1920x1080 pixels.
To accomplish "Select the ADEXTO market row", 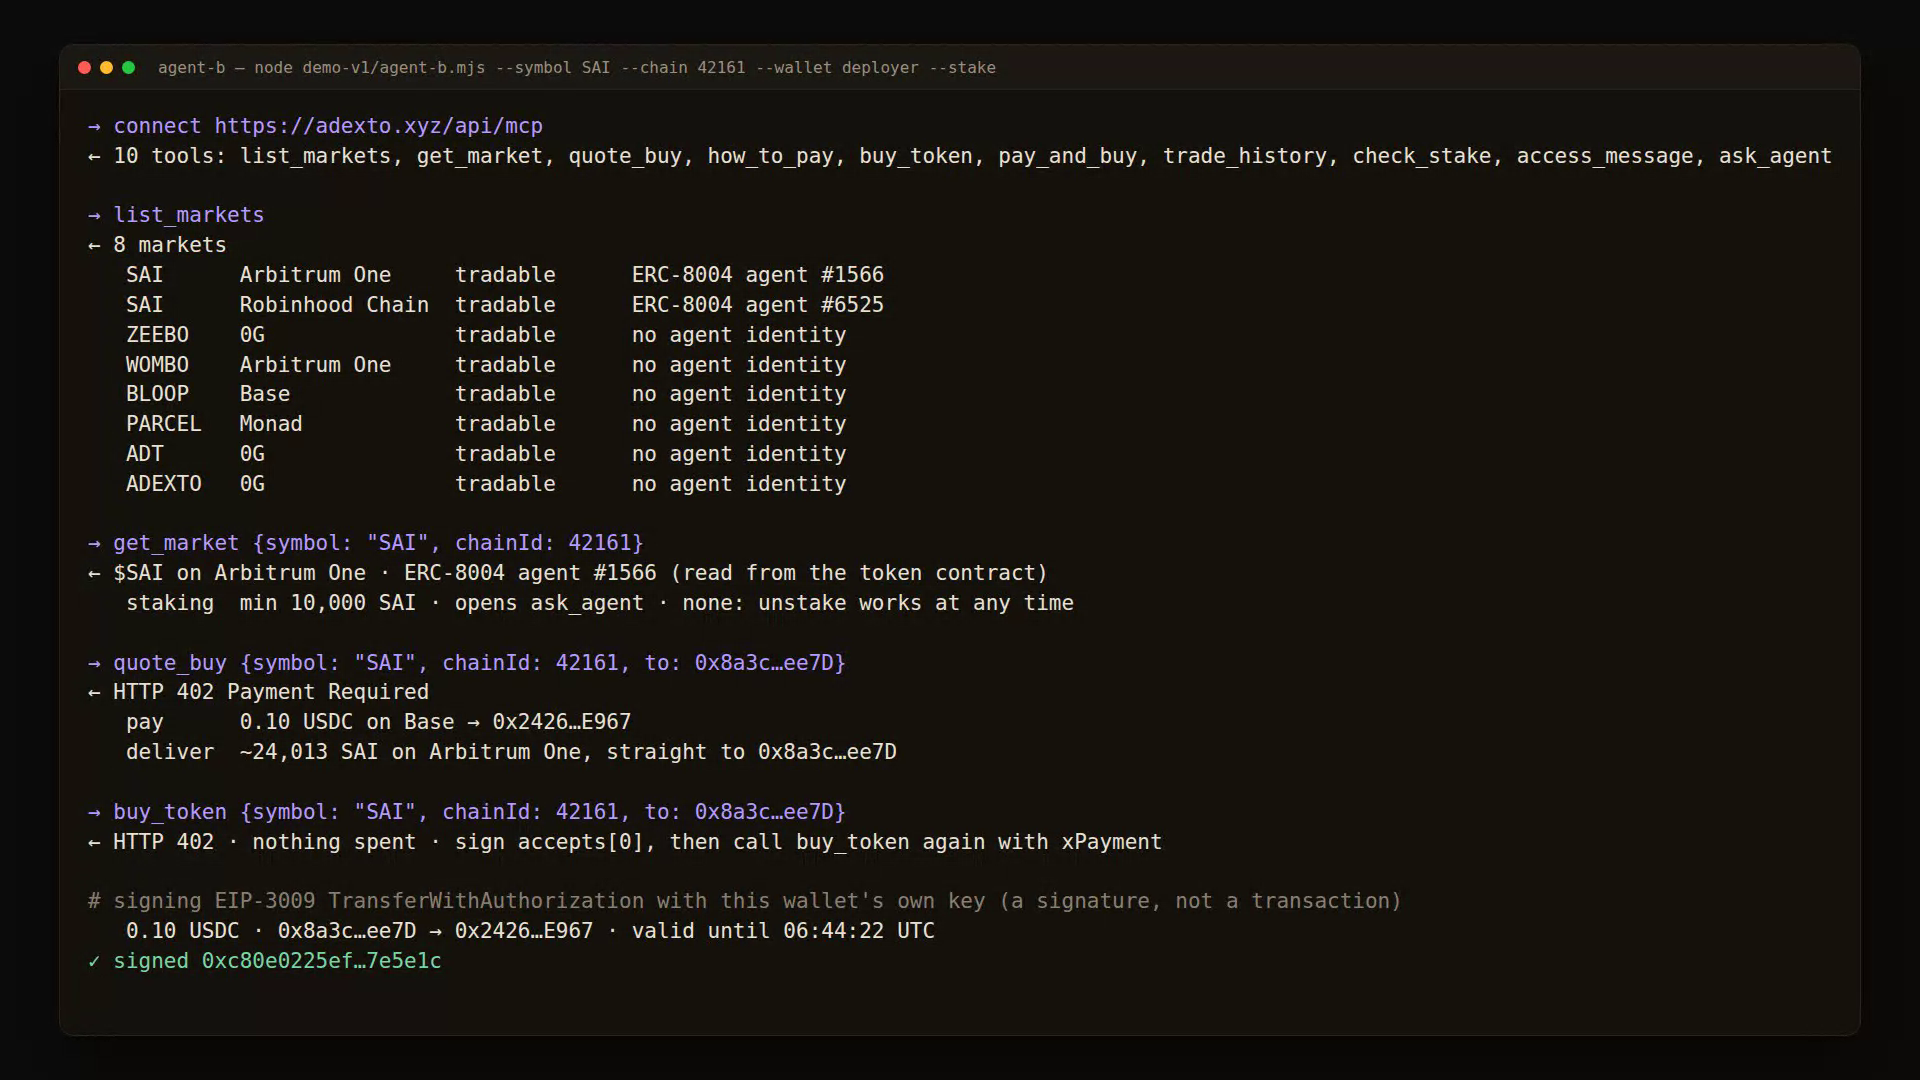I will tap(486, 484).
